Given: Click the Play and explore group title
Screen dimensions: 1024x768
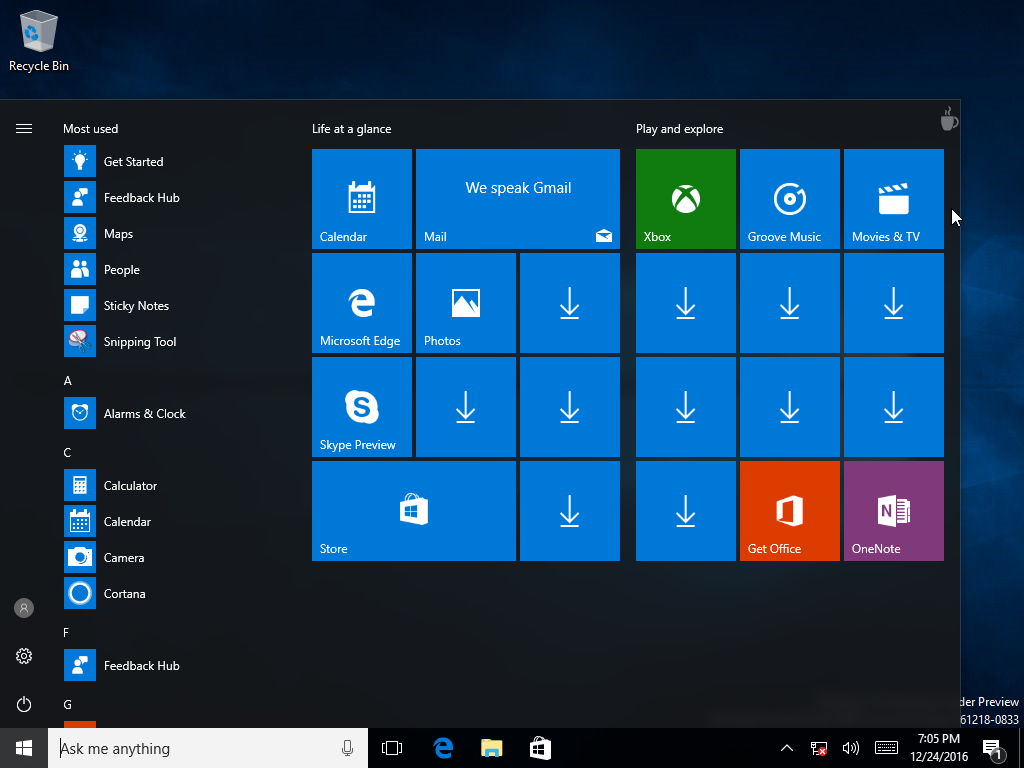Looking at the screenshot, I should (679, 129).
